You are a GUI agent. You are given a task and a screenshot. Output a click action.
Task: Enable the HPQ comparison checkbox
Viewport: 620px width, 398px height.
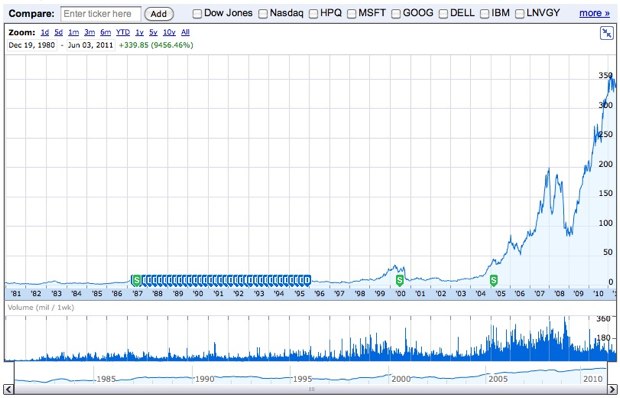[313, 14]
